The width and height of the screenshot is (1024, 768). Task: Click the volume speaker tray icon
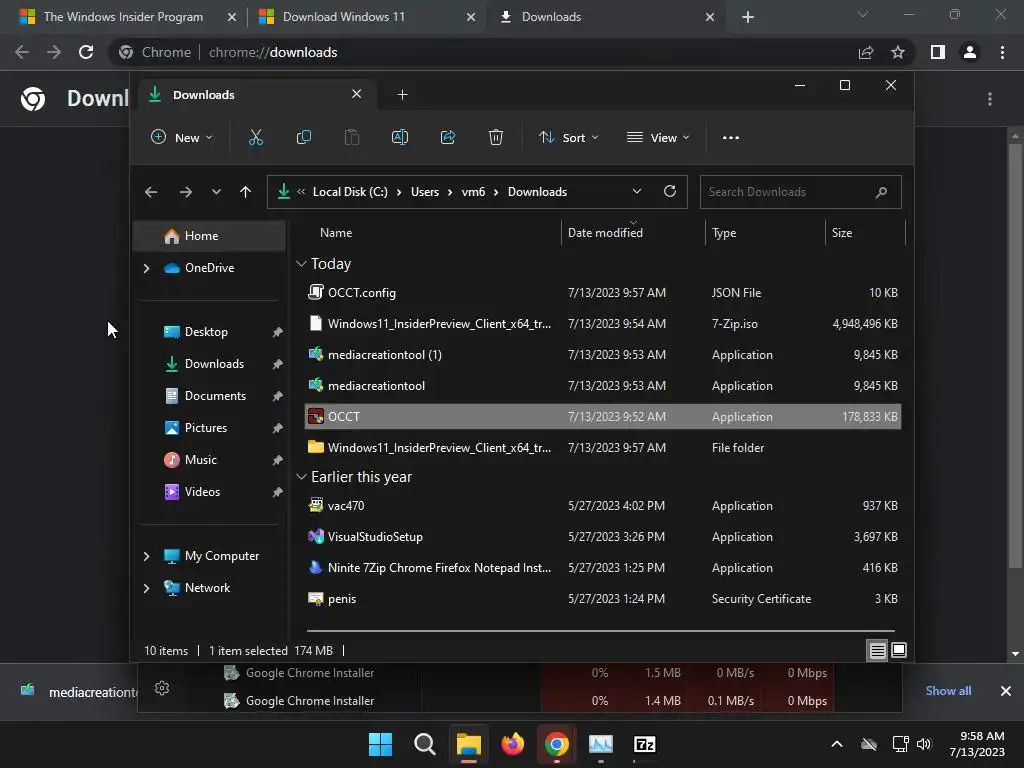pyautogui.click(x=924, y=744)
